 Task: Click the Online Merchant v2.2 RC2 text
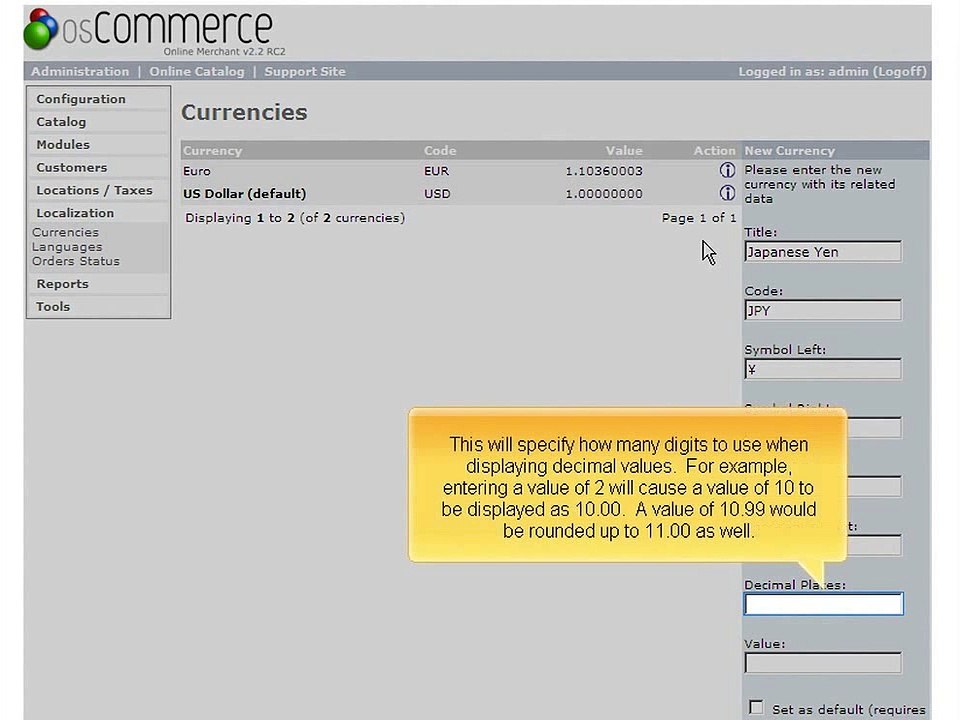[225, 51]
